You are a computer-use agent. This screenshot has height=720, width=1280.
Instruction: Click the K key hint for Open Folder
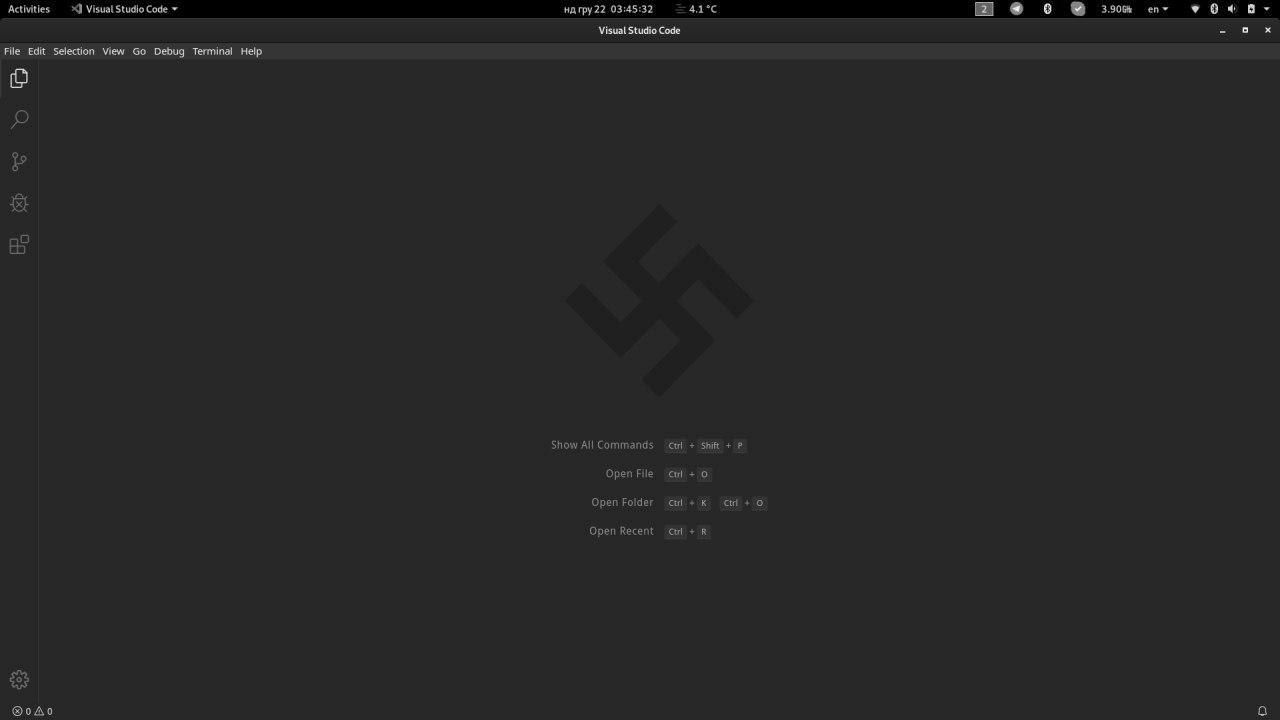coord(704,503)
